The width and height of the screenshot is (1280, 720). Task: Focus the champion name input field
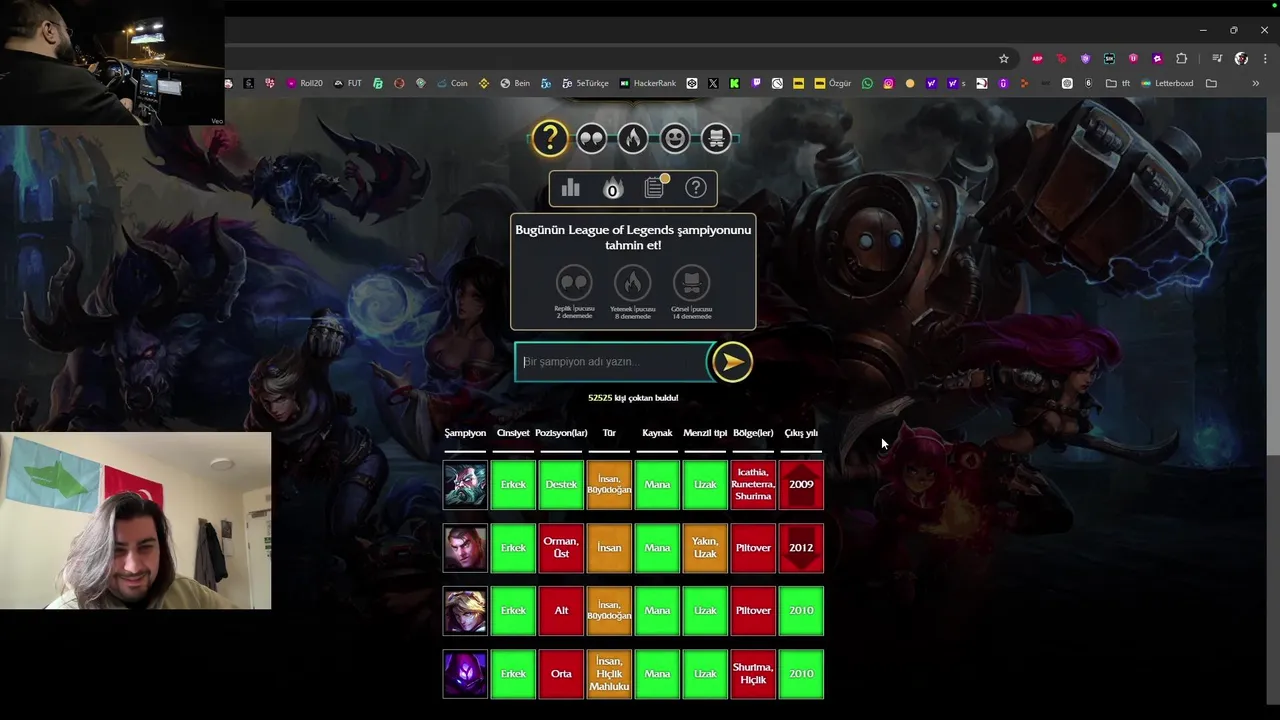(x=611, y=362)
